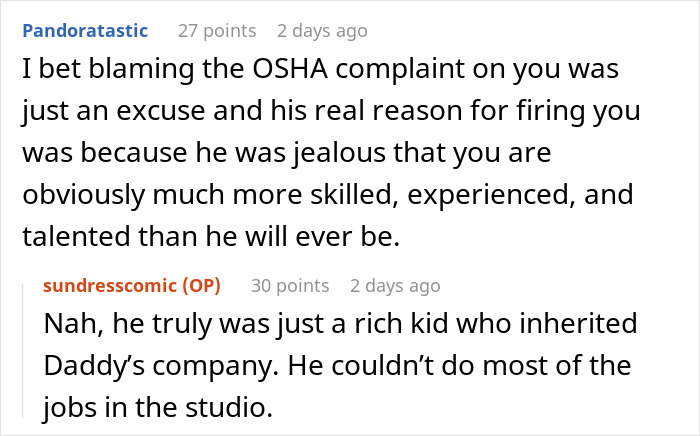Click the "2 days ago" timestamp on sundresscomic's reply
Screen dimensions: 700x436
coord(395,286)
